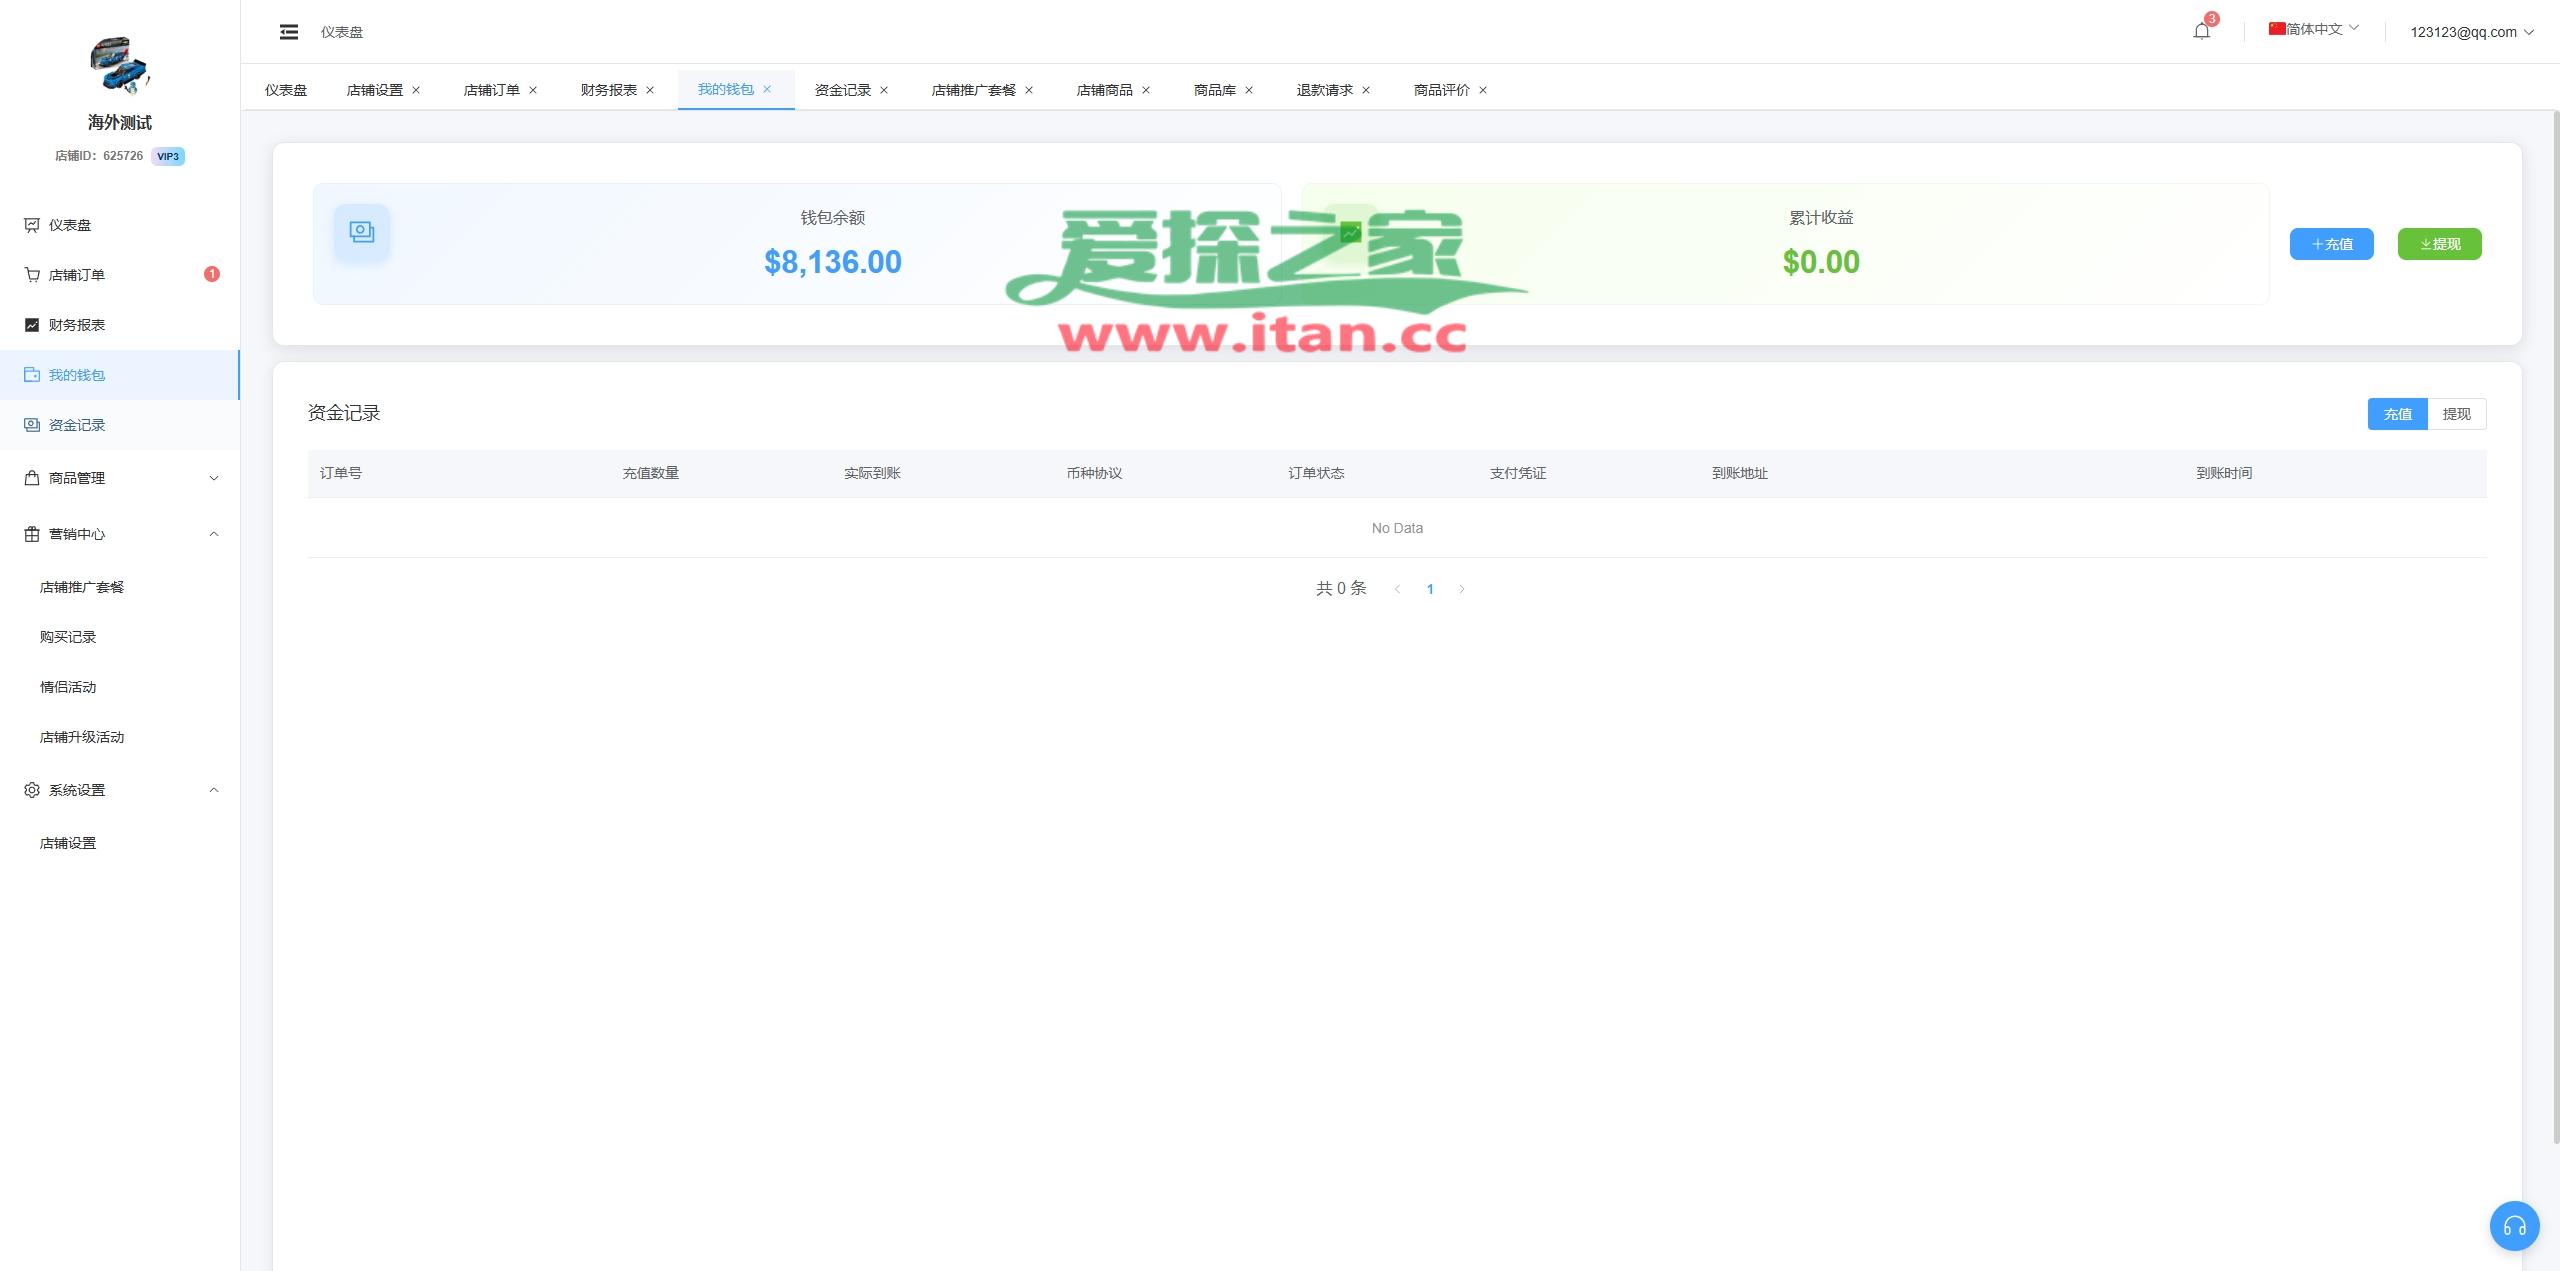The image size is (2560, 1271).
Task: Click the 订单号 column header
Action: coord(341,473)
